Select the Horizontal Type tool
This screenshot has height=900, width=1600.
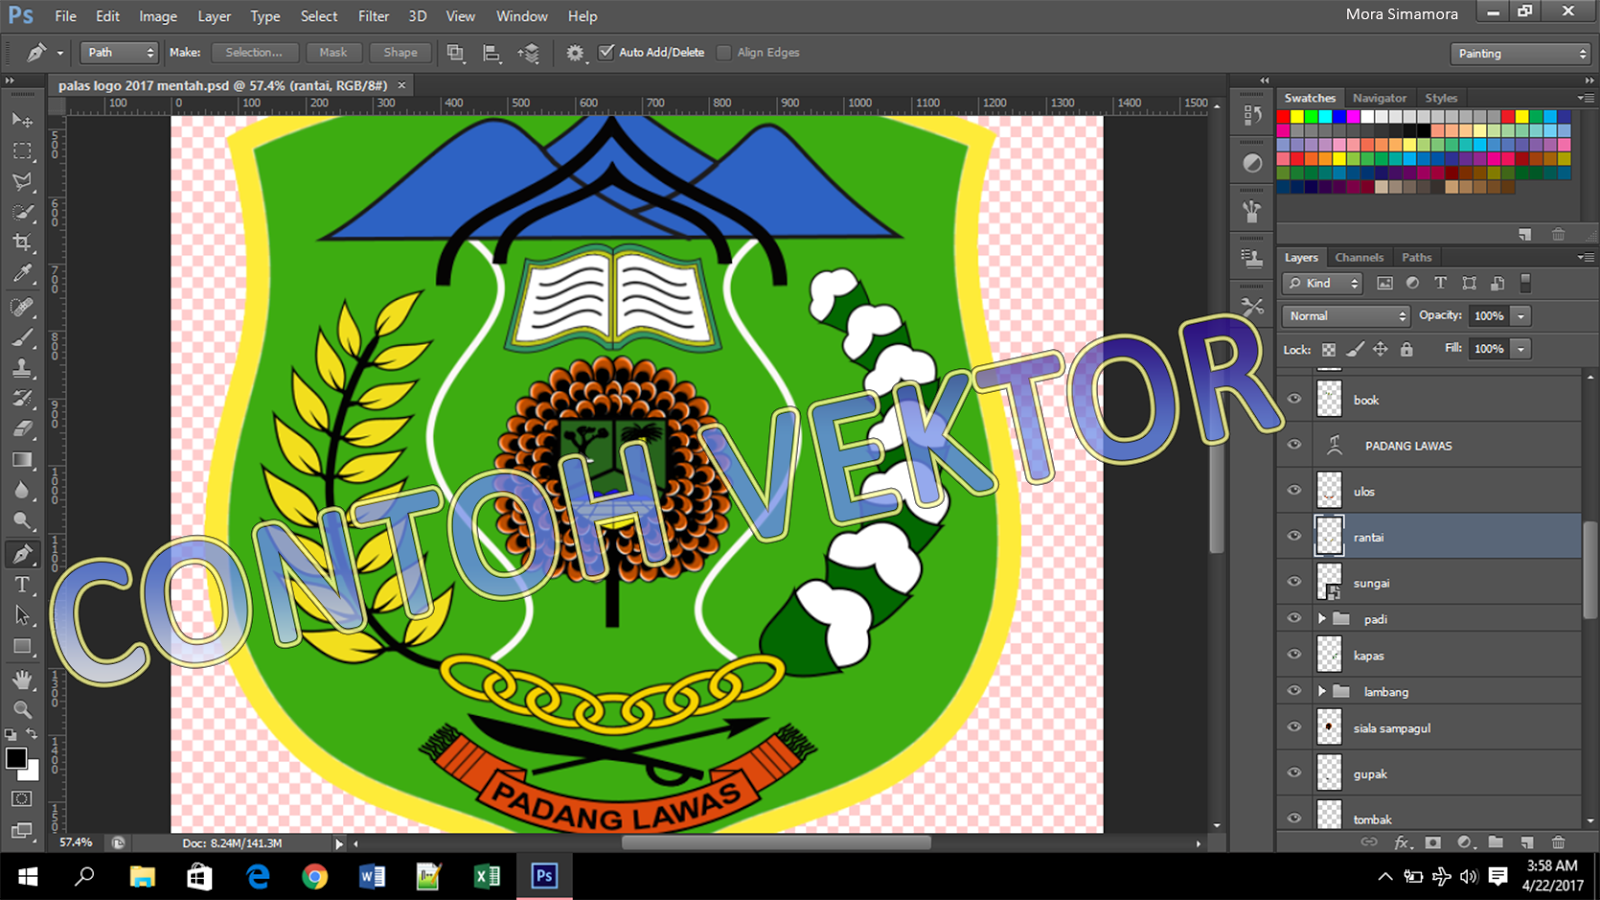click(x=22, y=585)
